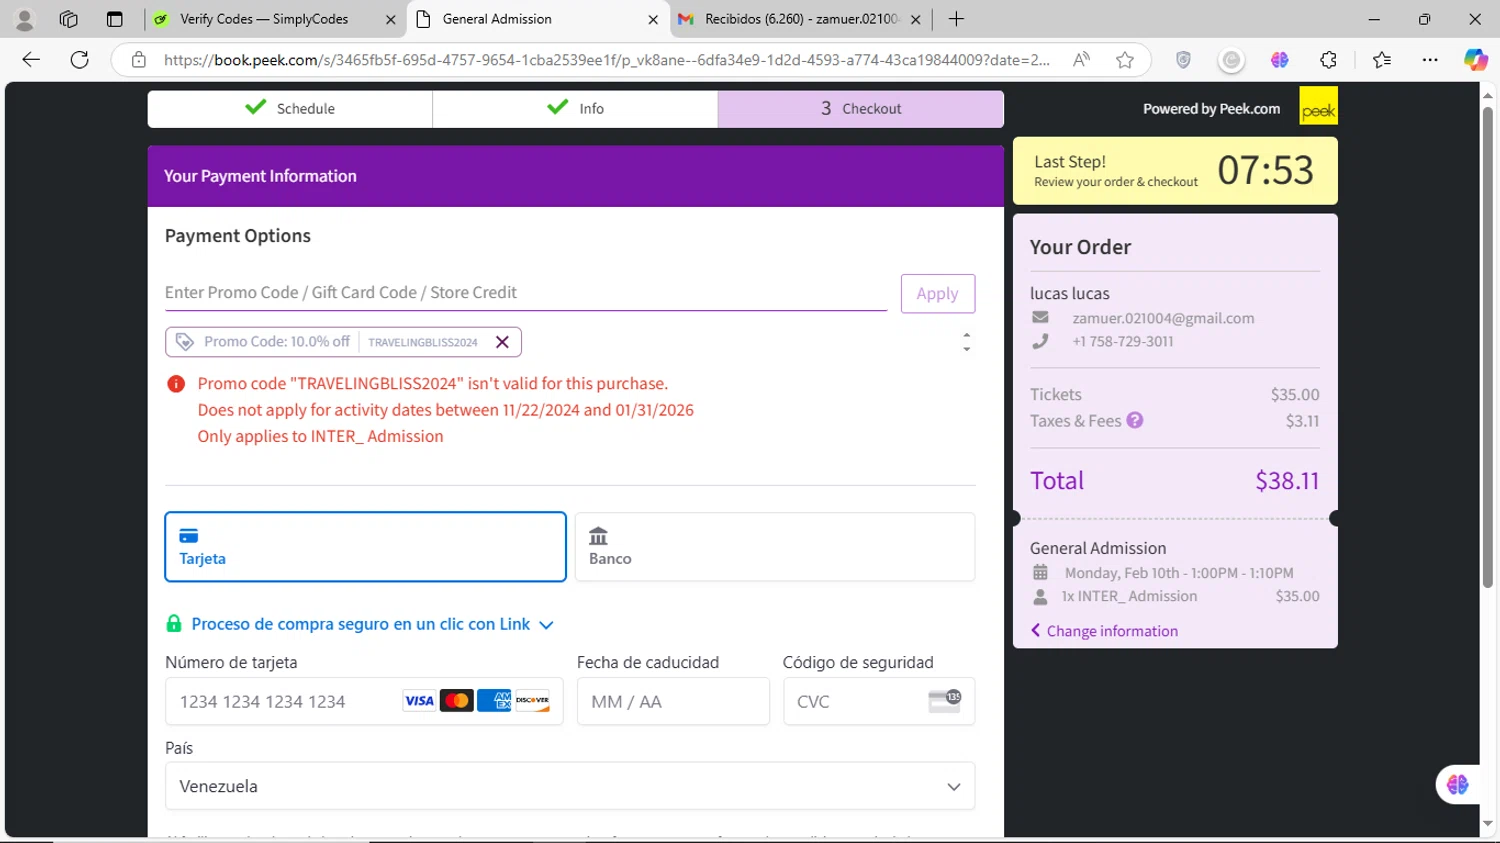
Task: Open the favorites list icon
Action: click(x=1382, y=60)
